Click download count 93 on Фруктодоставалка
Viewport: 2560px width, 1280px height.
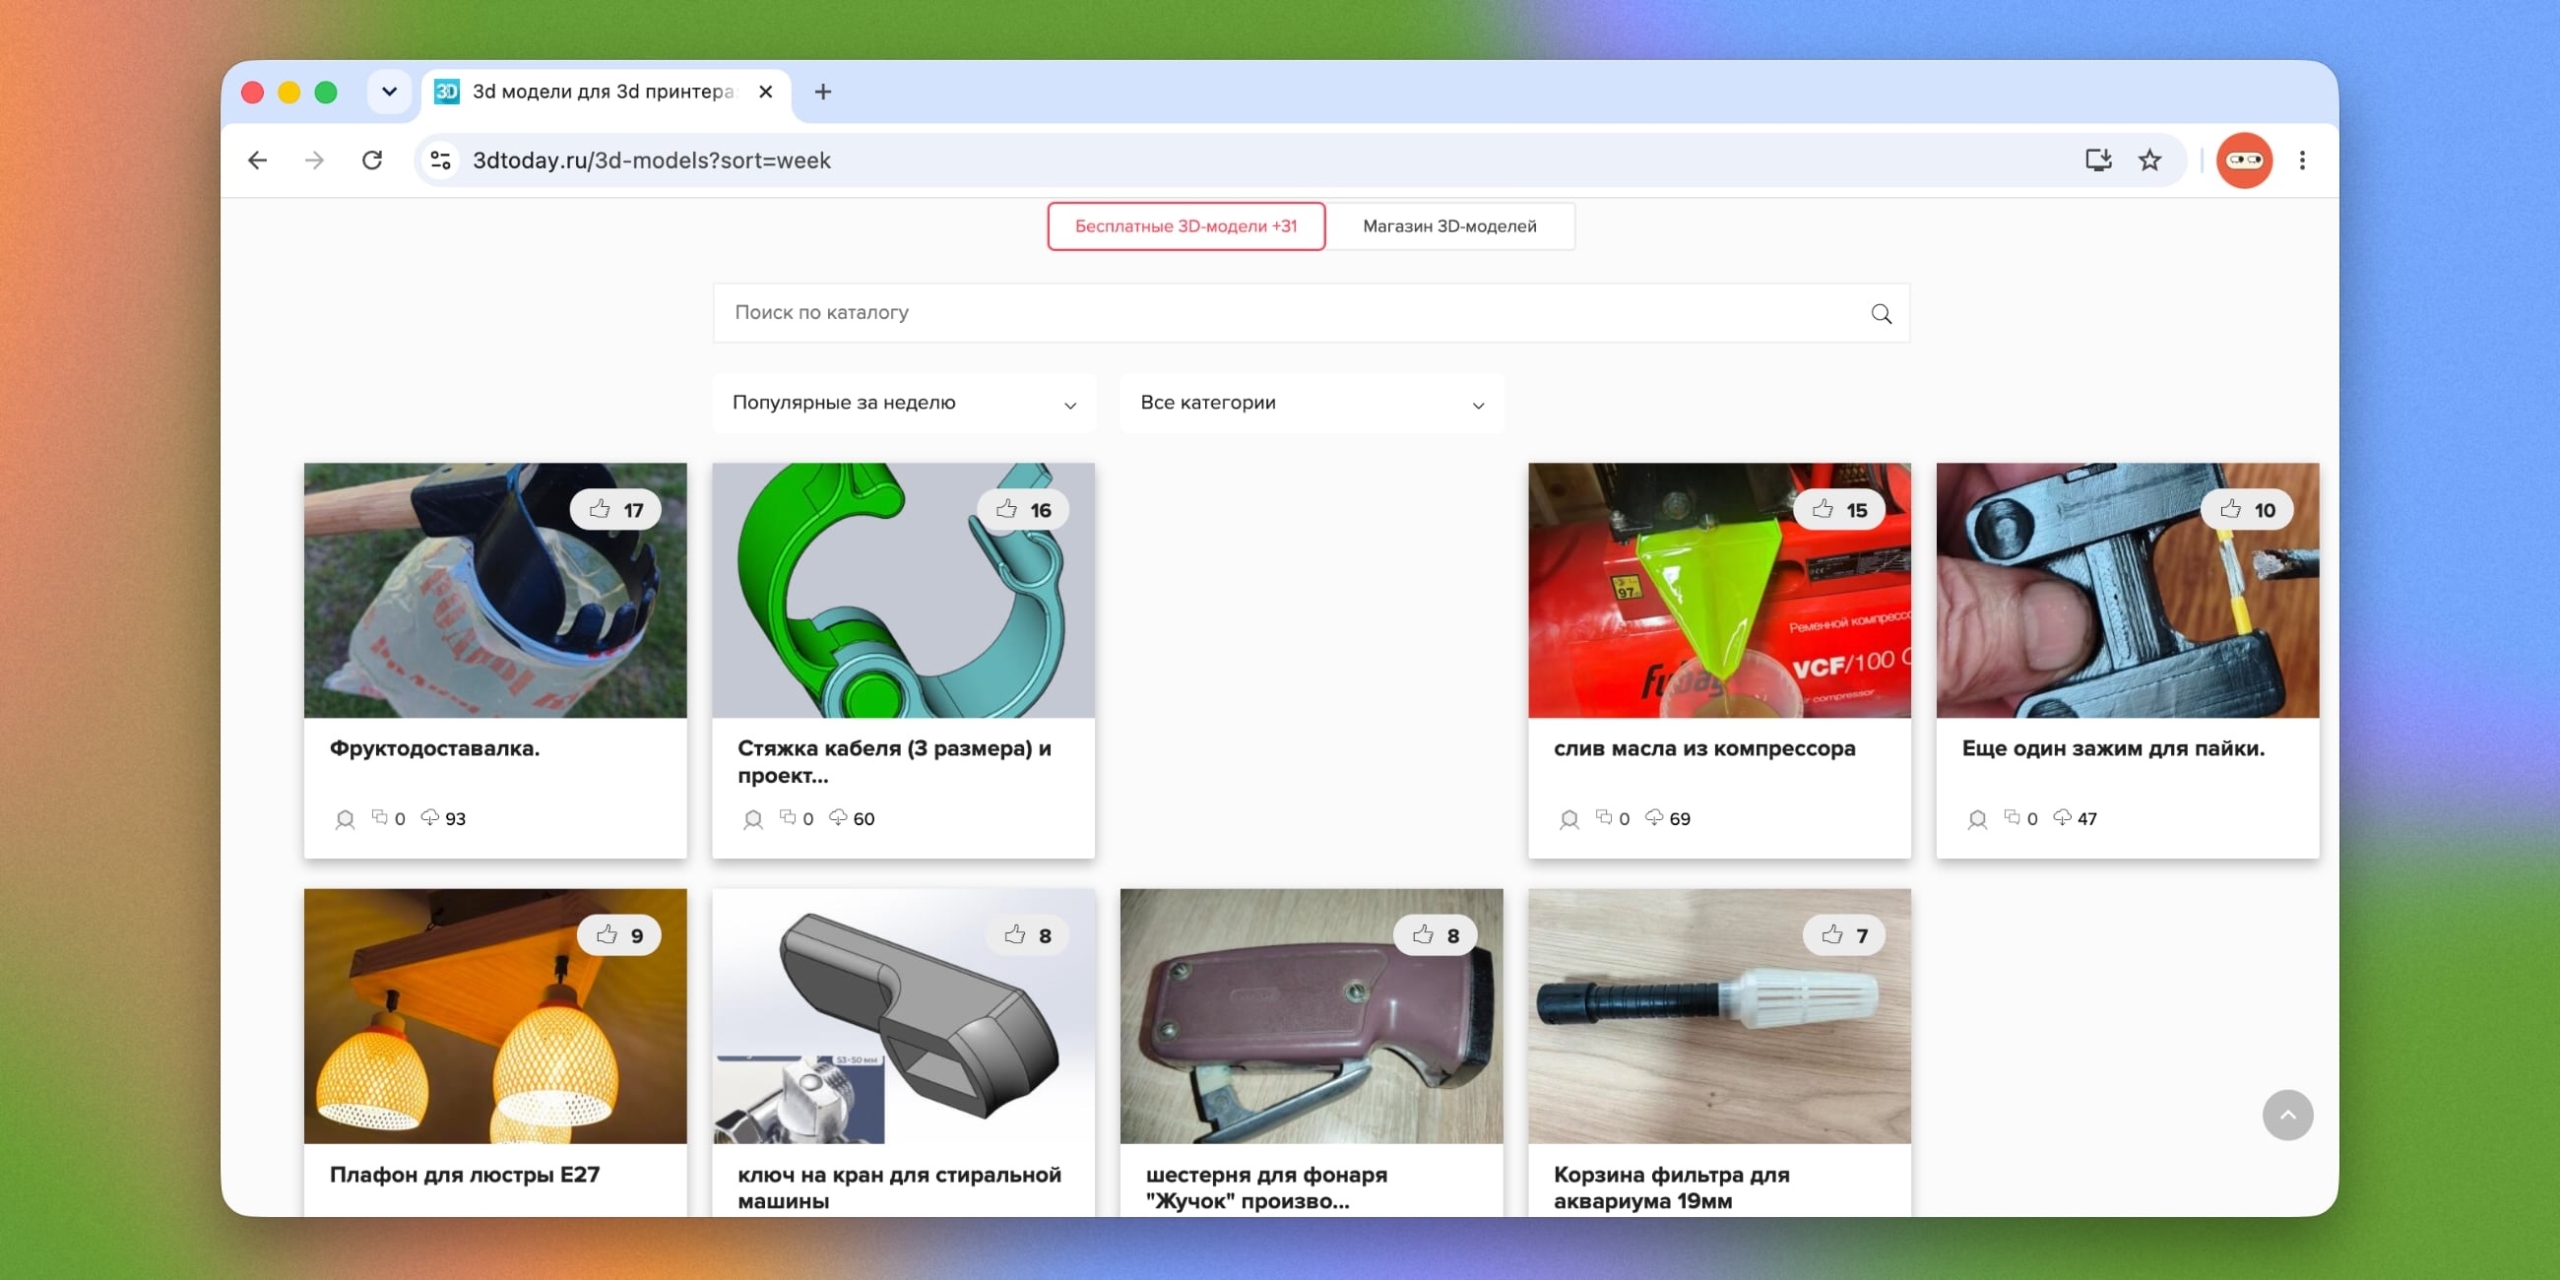(444, 818)
